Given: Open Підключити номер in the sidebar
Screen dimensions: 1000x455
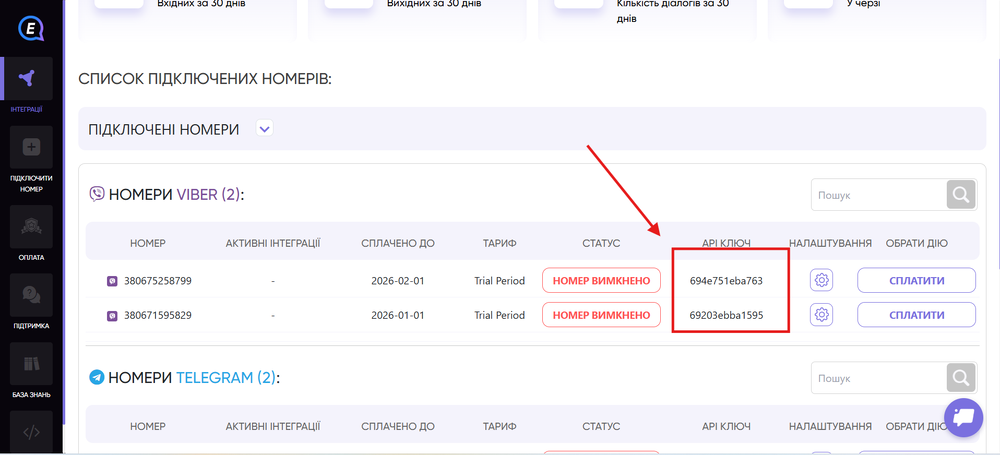Looking at the screenshot, I should click(30, 158).
